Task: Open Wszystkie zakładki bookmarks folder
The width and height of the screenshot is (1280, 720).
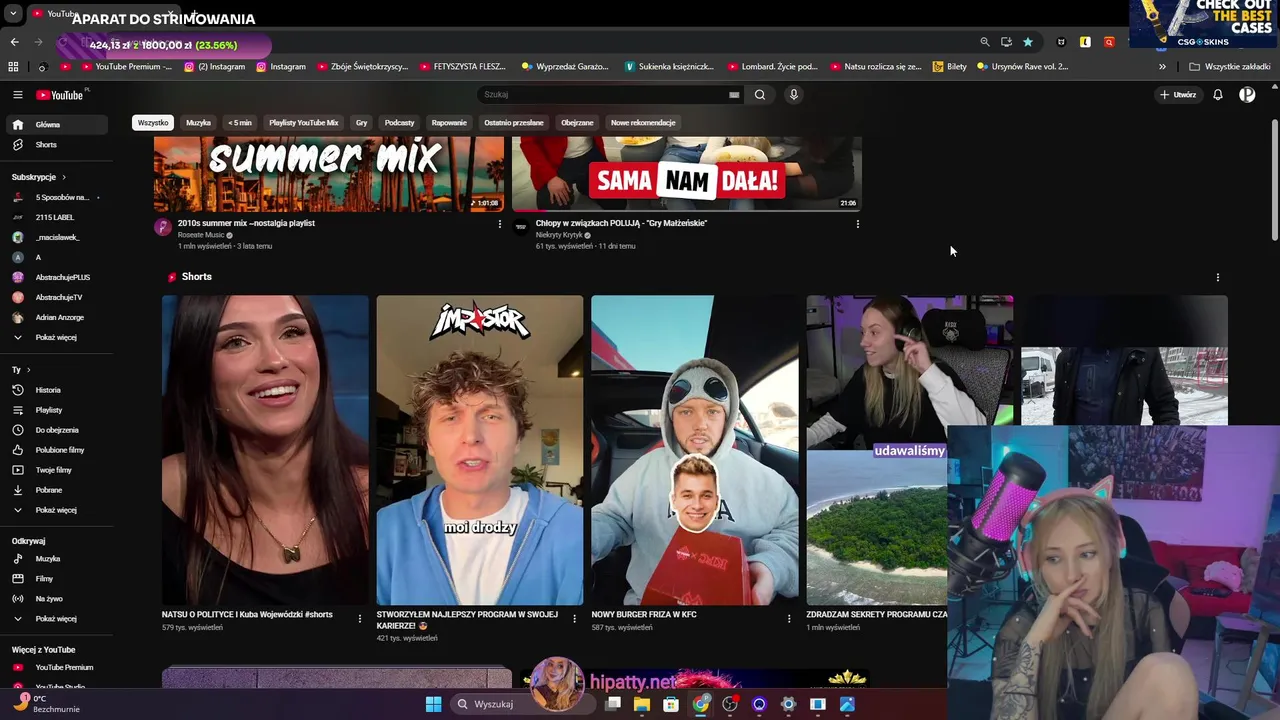Action: pyautogui.click(x=1230, y=67)
